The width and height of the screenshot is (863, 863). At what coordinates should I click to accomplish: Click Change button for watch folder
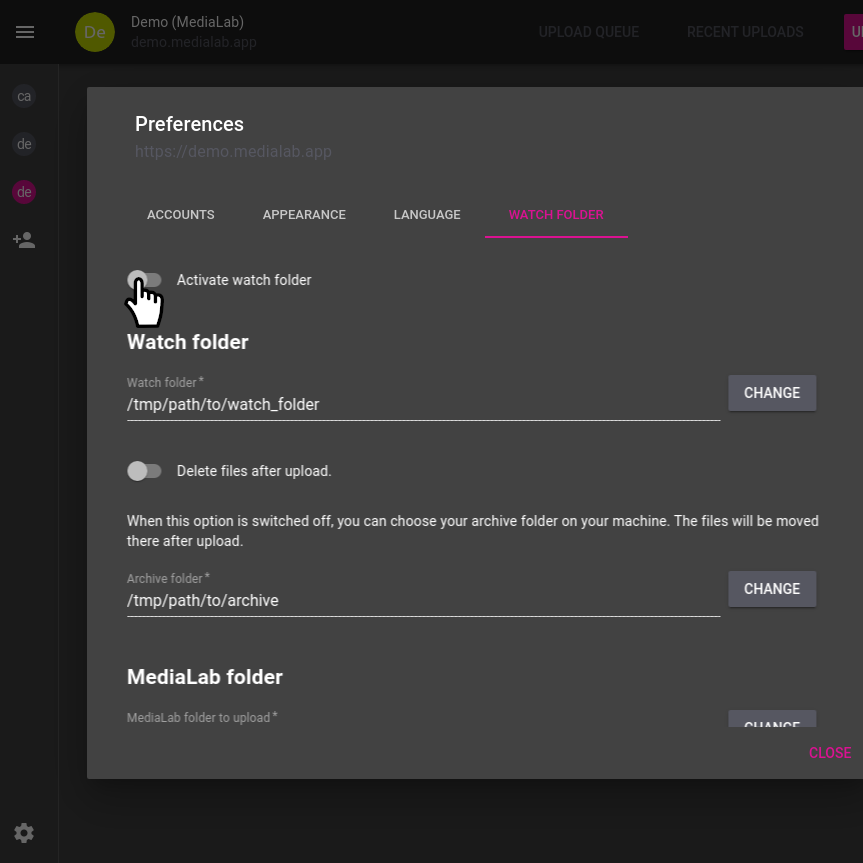[772, 393]
